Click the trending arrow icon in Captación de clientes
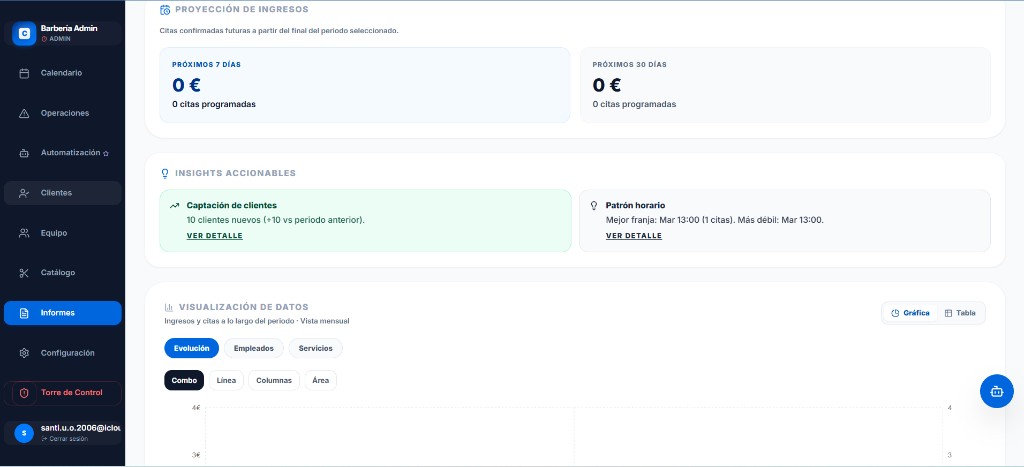Viewport: 1024px width, 467px height. pos(174,206)
